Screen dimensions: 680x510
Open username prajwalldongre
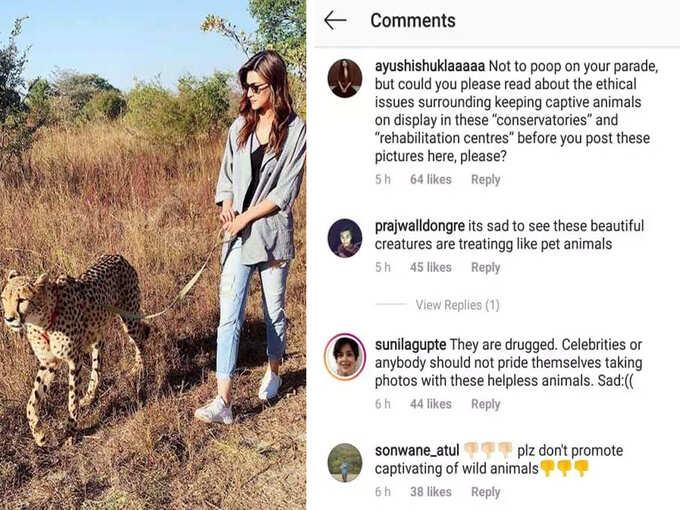419,226
